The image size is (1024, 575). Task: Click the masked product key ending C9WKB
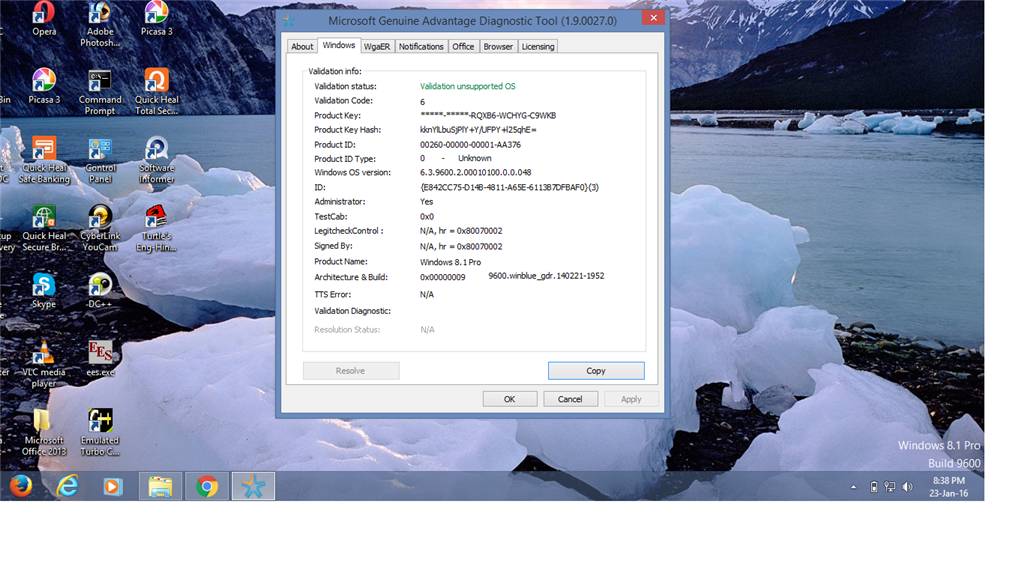click(x=488, y=116)
